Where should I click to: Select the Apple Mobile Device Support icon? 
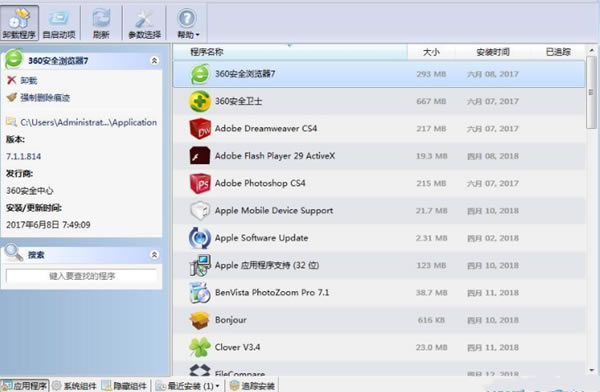[200, 211]
